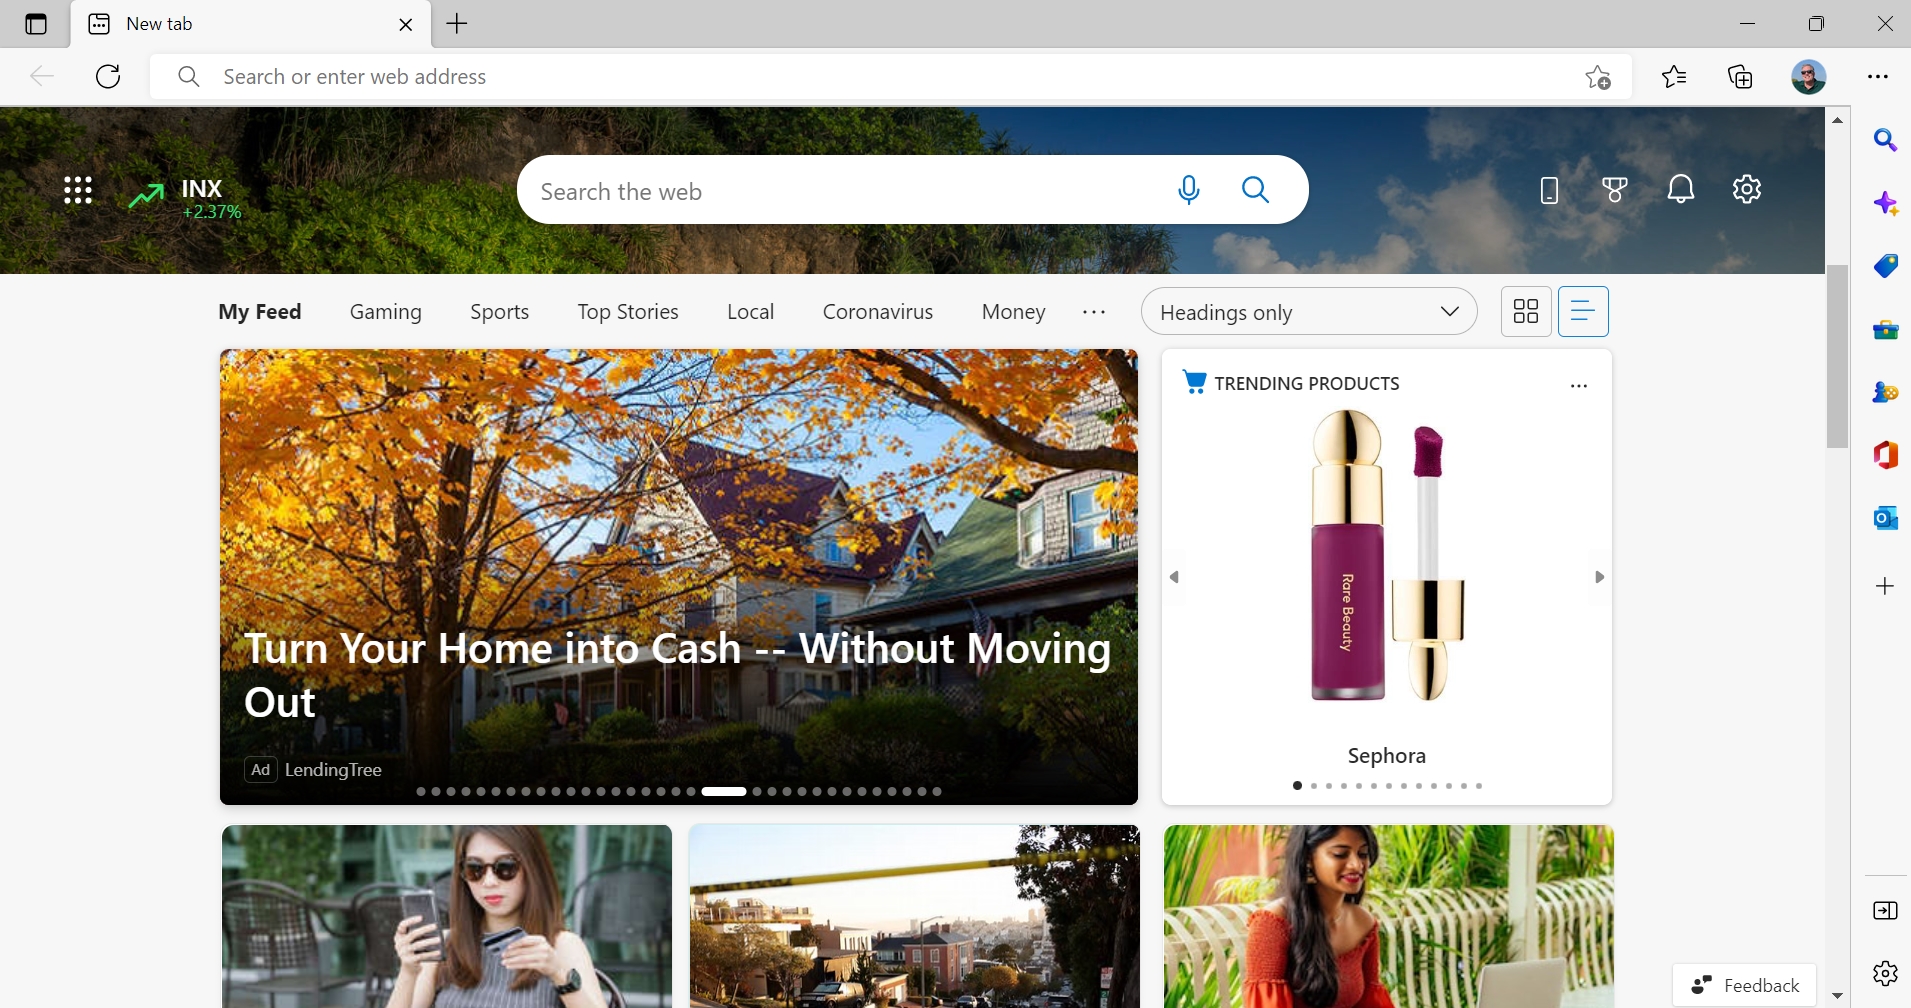The width and height of the screenshot is (1911, 1008).
Task: Switch to list layout view
Action: [1583, 312]
